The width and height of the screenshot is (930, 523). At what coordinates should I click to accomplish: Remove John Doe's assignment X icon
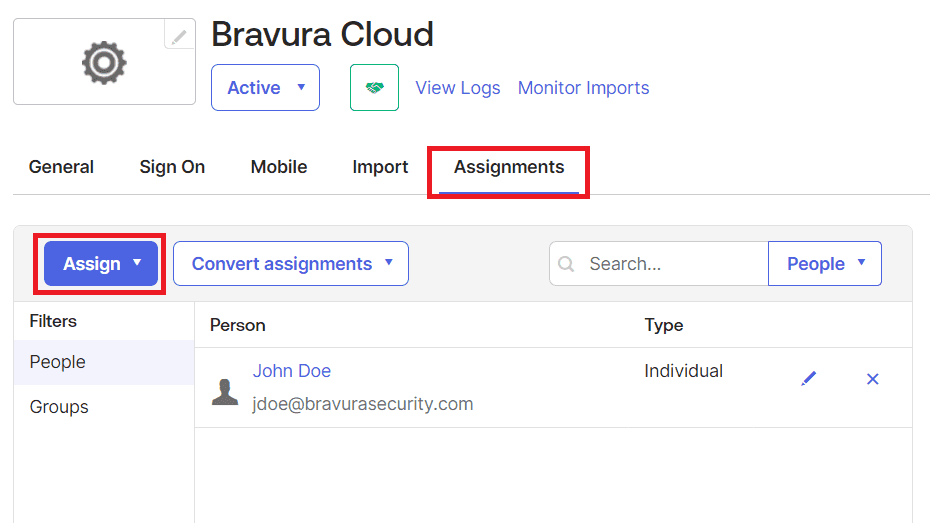click(x=872, y=379)
